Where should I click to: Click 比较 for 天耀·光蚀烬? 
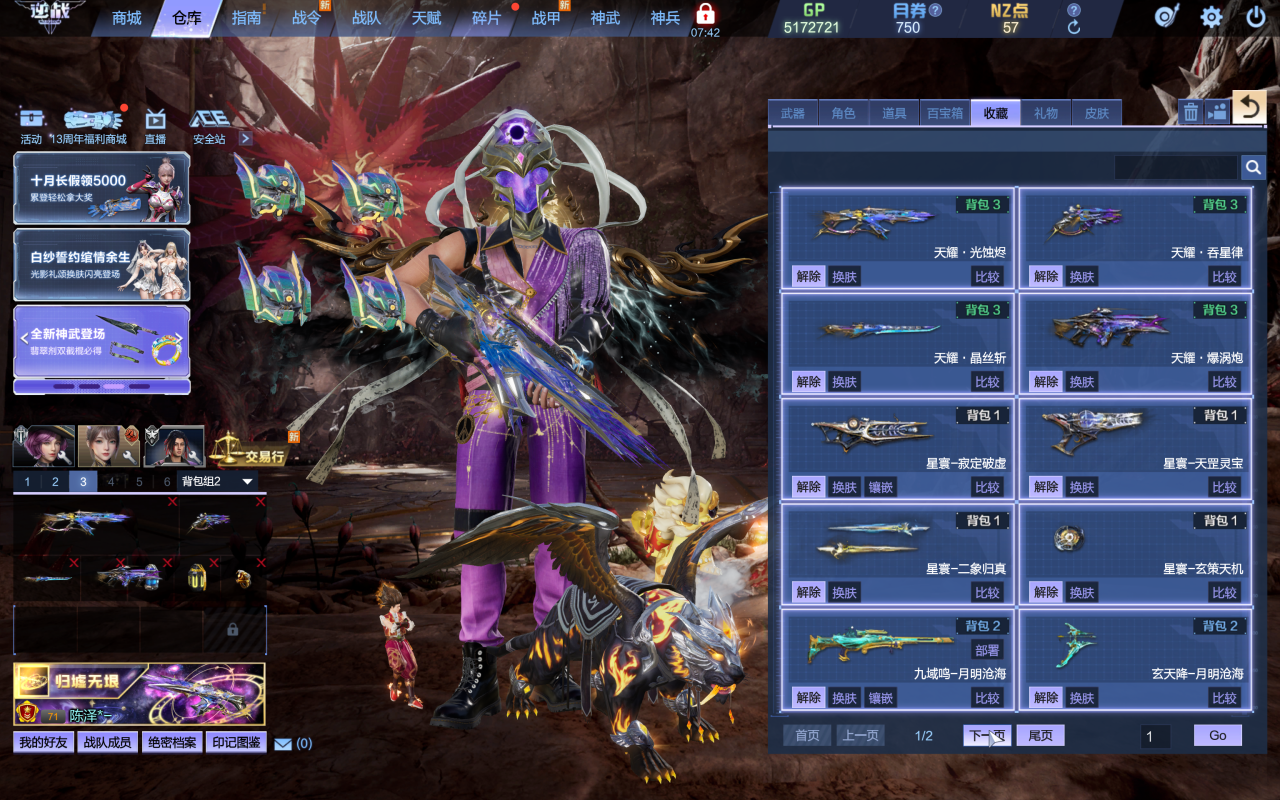pyautogui.click(x=987, y=277)
